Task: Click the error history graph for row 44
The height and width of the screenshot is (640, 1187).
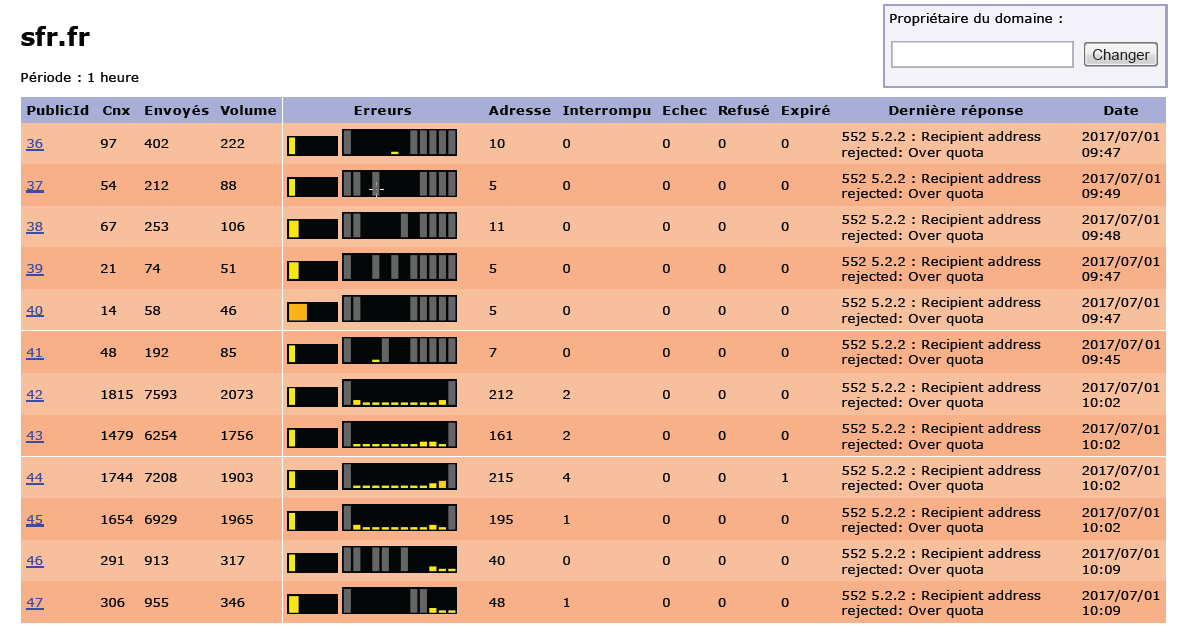Action: point(400,476)
